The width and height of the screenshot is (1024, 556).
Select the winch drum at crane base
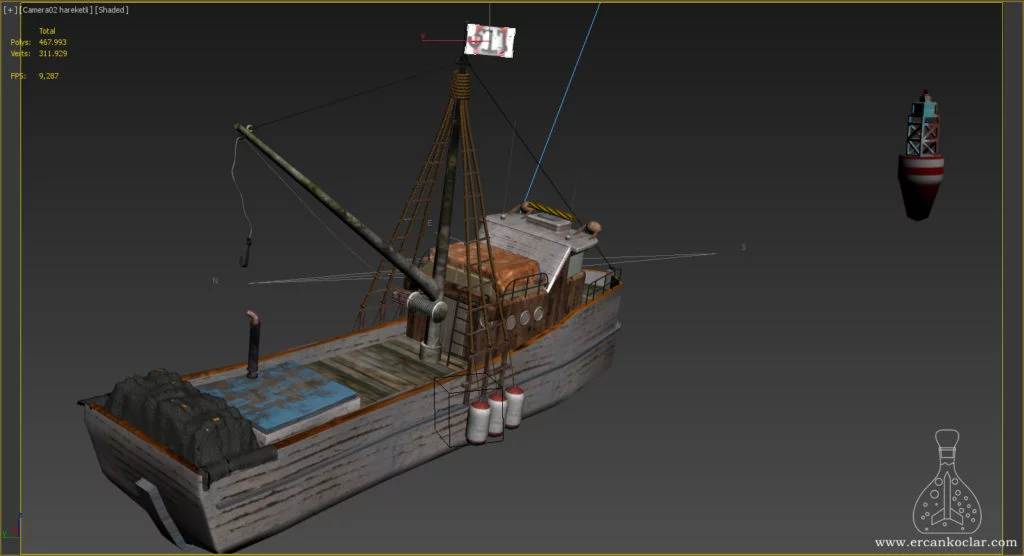pos(426,306)
